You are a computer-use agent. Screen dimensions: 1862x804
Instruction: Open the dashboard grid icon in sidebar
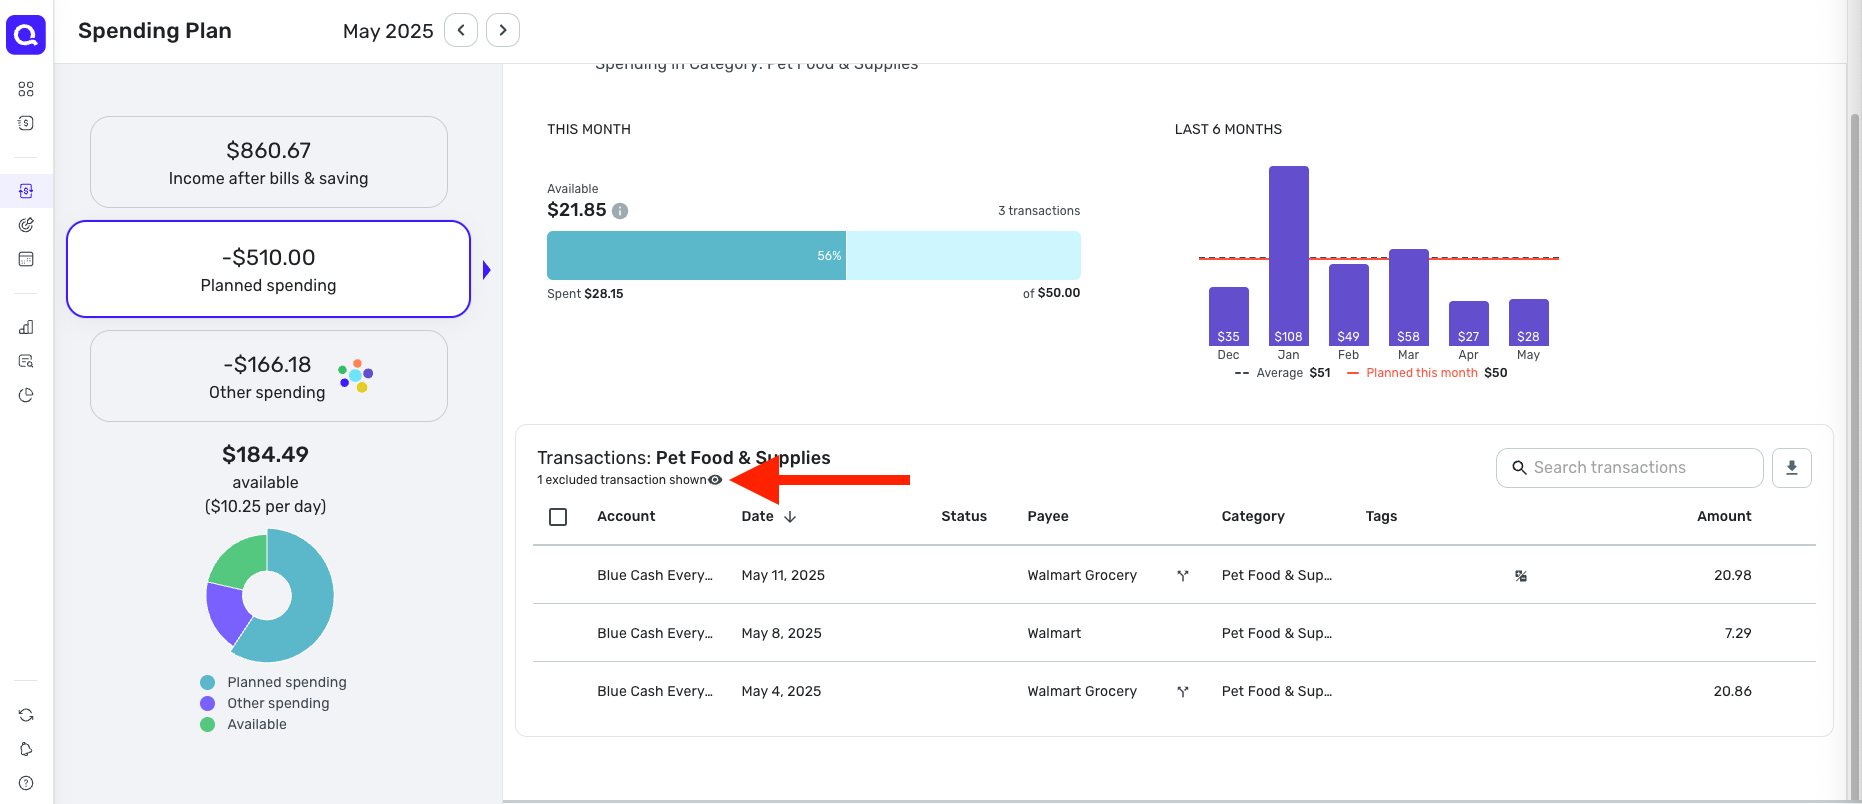click(26, 89)
